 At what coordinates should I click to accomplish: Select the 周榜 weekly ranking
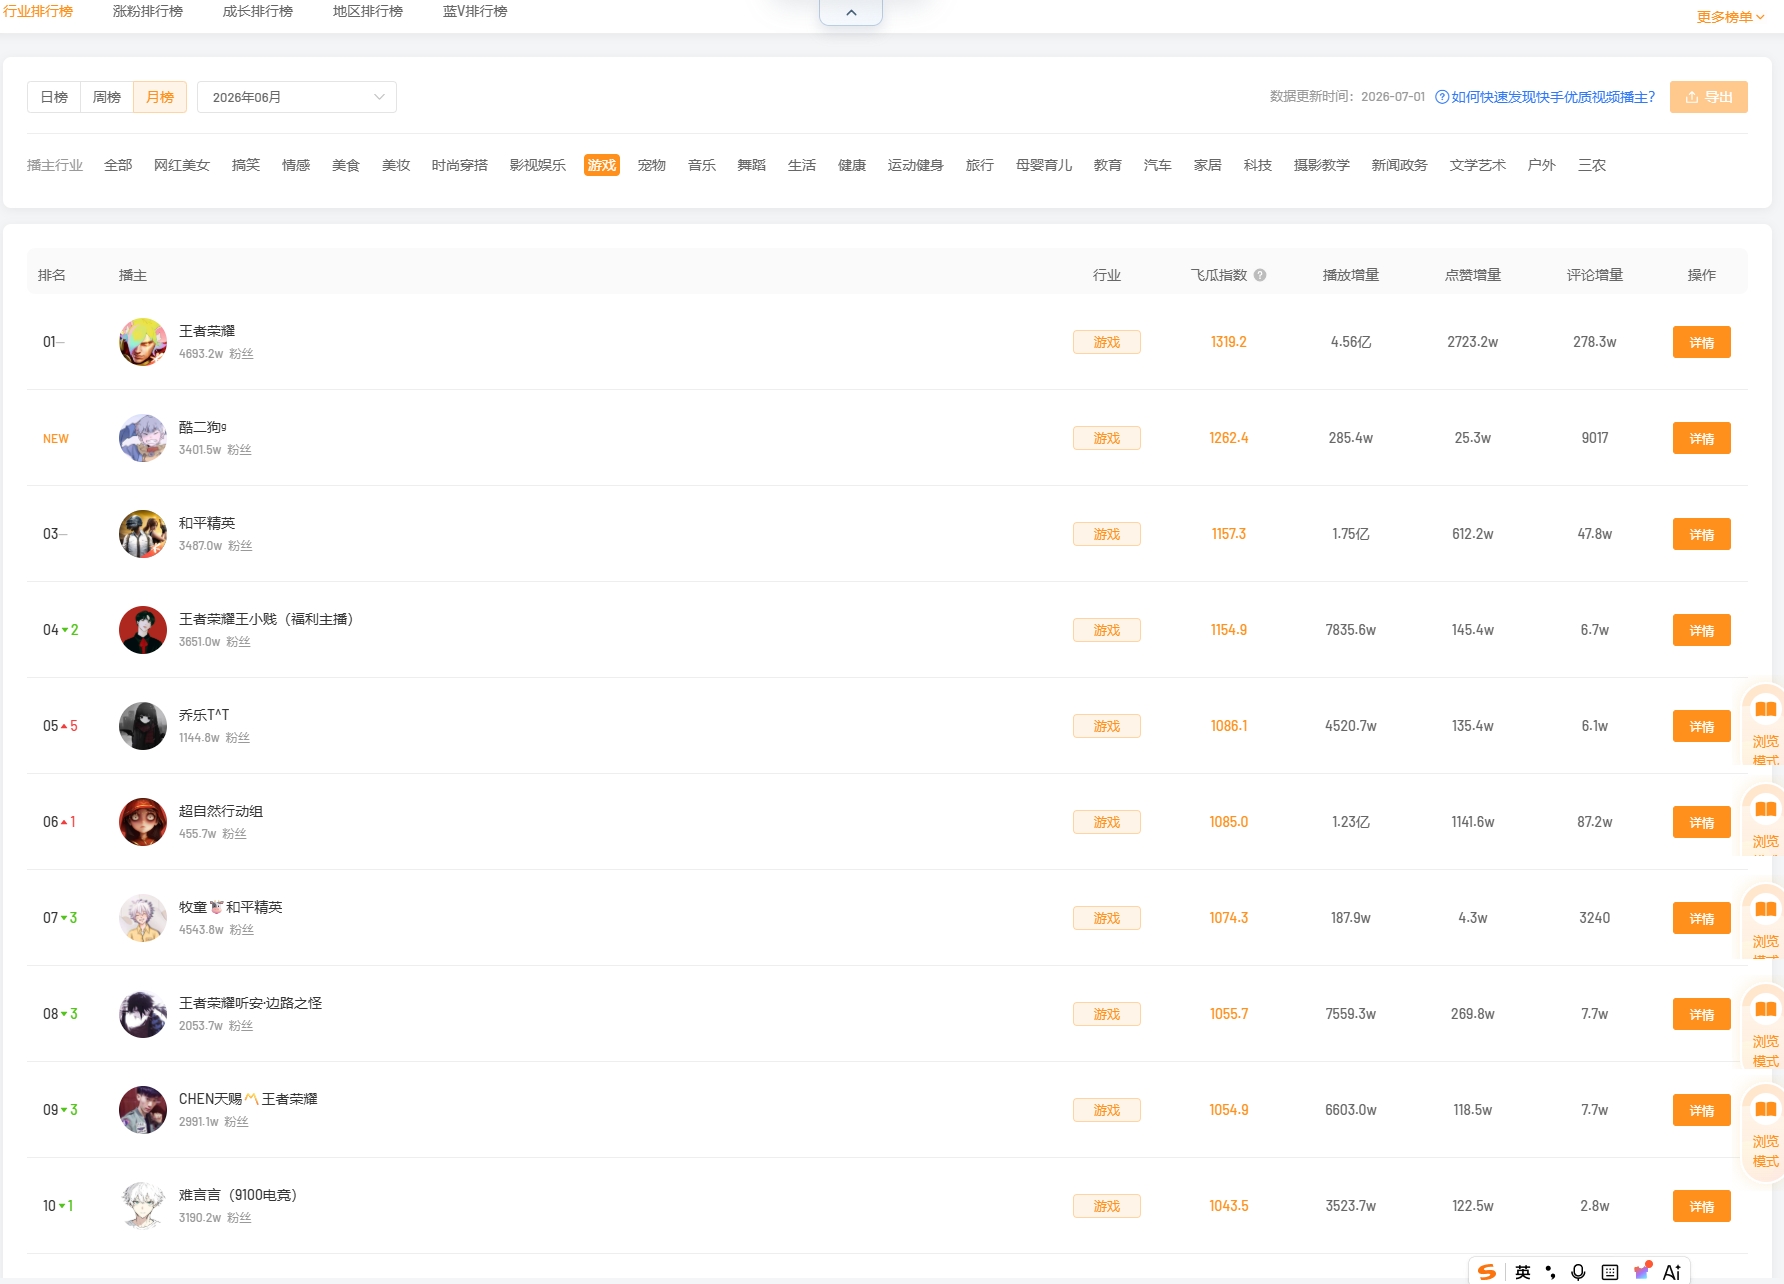click(x=107, y=97)
